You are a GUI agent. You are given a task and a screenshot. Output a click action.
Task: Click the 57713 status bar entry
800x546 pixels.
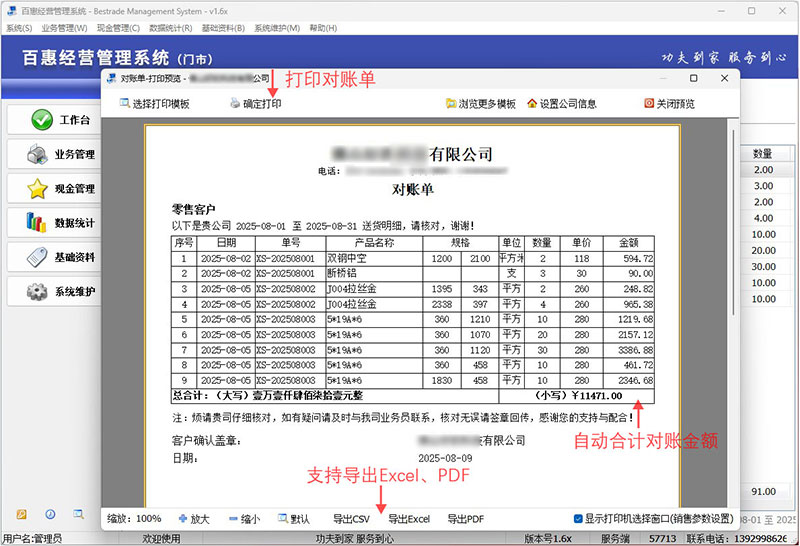tap(662, 538)
